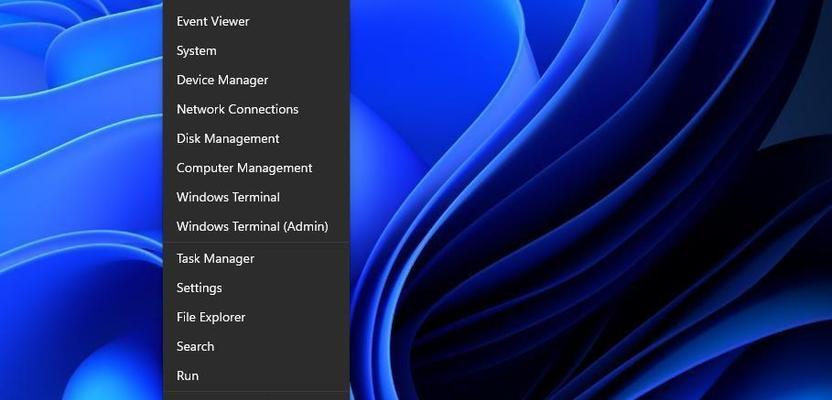Click the Run menu item
The width and height of the screenshot is (832, 400).
256,375
